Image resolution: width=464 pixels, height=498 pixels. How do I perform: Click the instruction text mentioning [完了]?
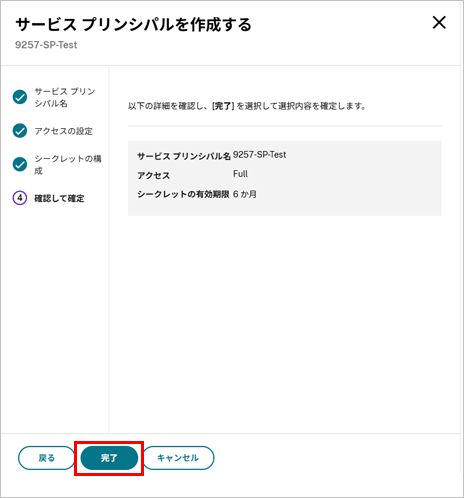(247, 106)
